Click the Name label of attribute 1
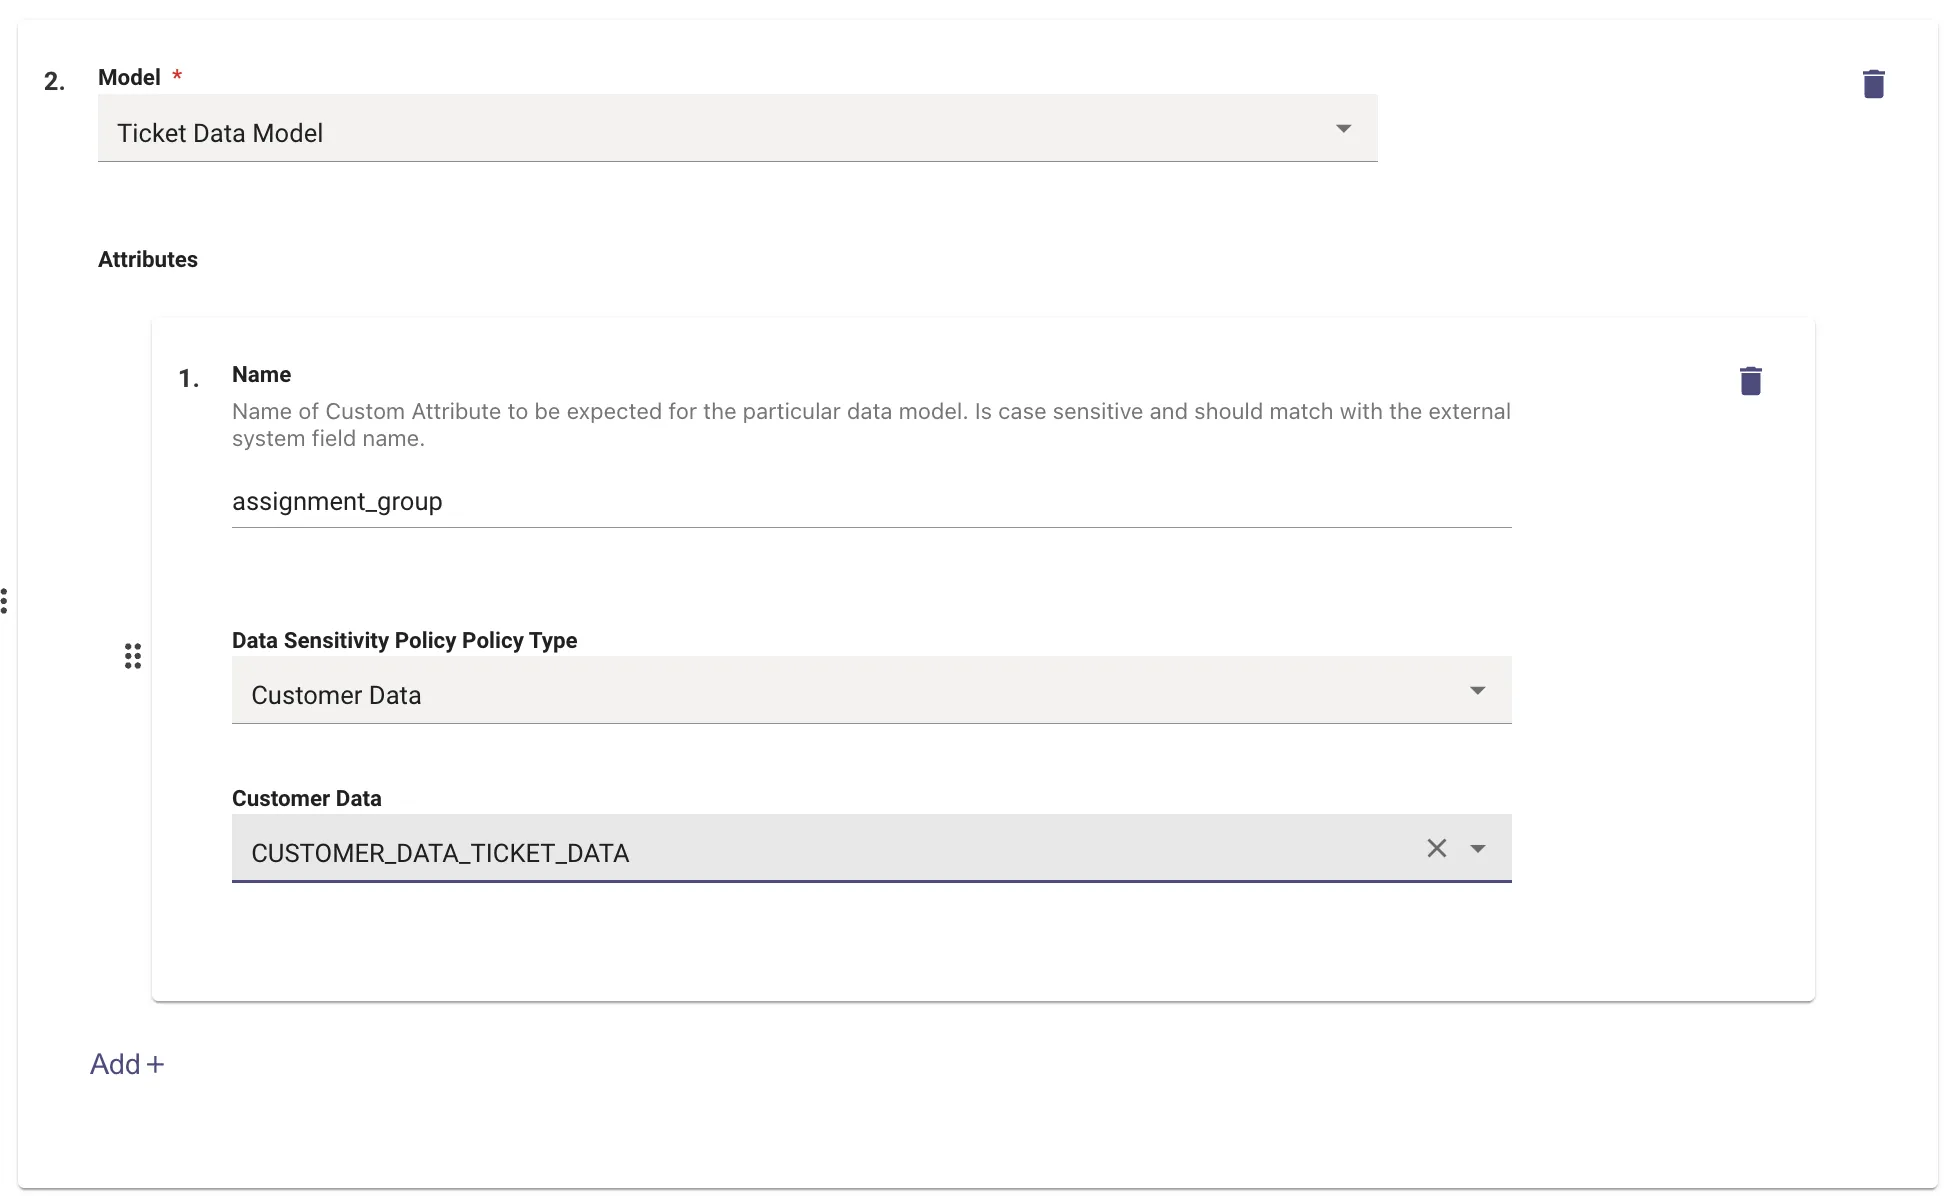The image size is (1954, 1196). point(261,375)
